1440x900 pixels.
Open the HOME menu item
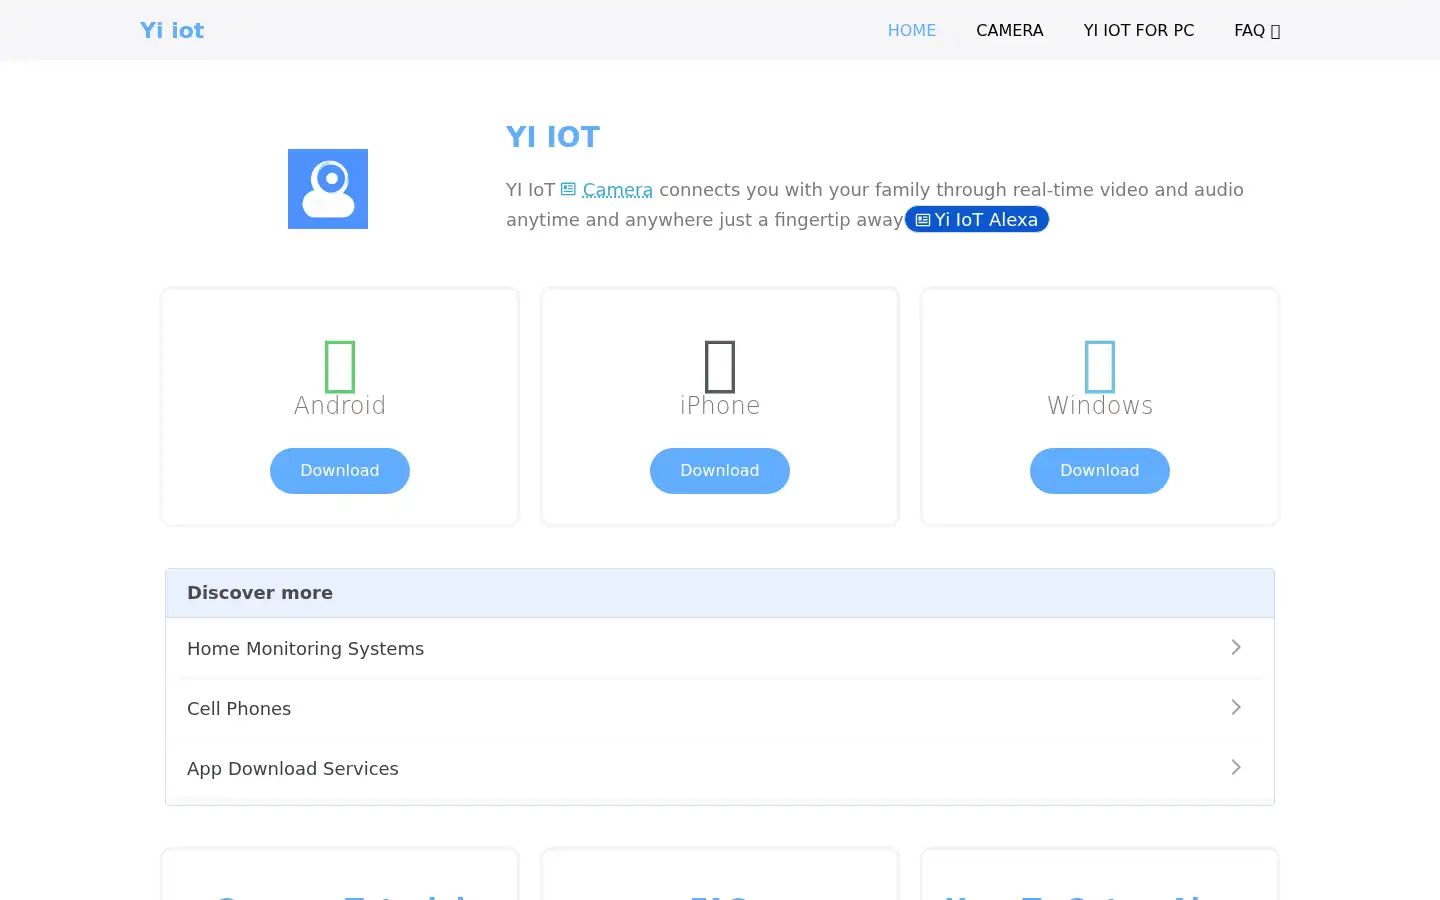(x=912, y=30)
